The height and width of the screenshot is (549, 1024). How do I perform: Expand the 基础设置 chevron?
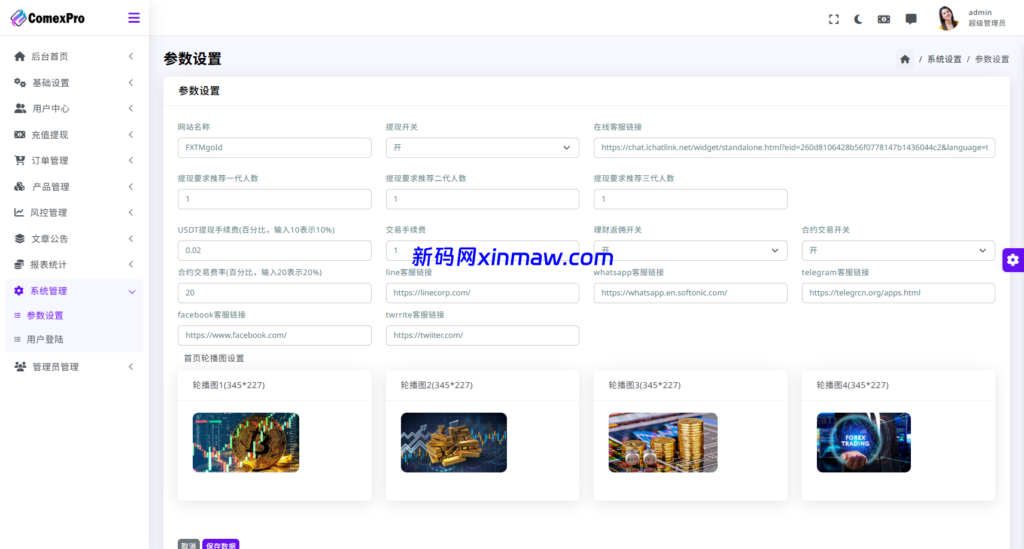click(131, 82)
